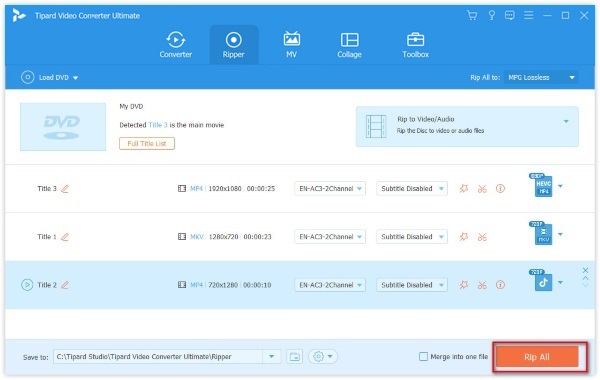
Task: Show Title 2 info icon
Action: (x=501, y=285)
